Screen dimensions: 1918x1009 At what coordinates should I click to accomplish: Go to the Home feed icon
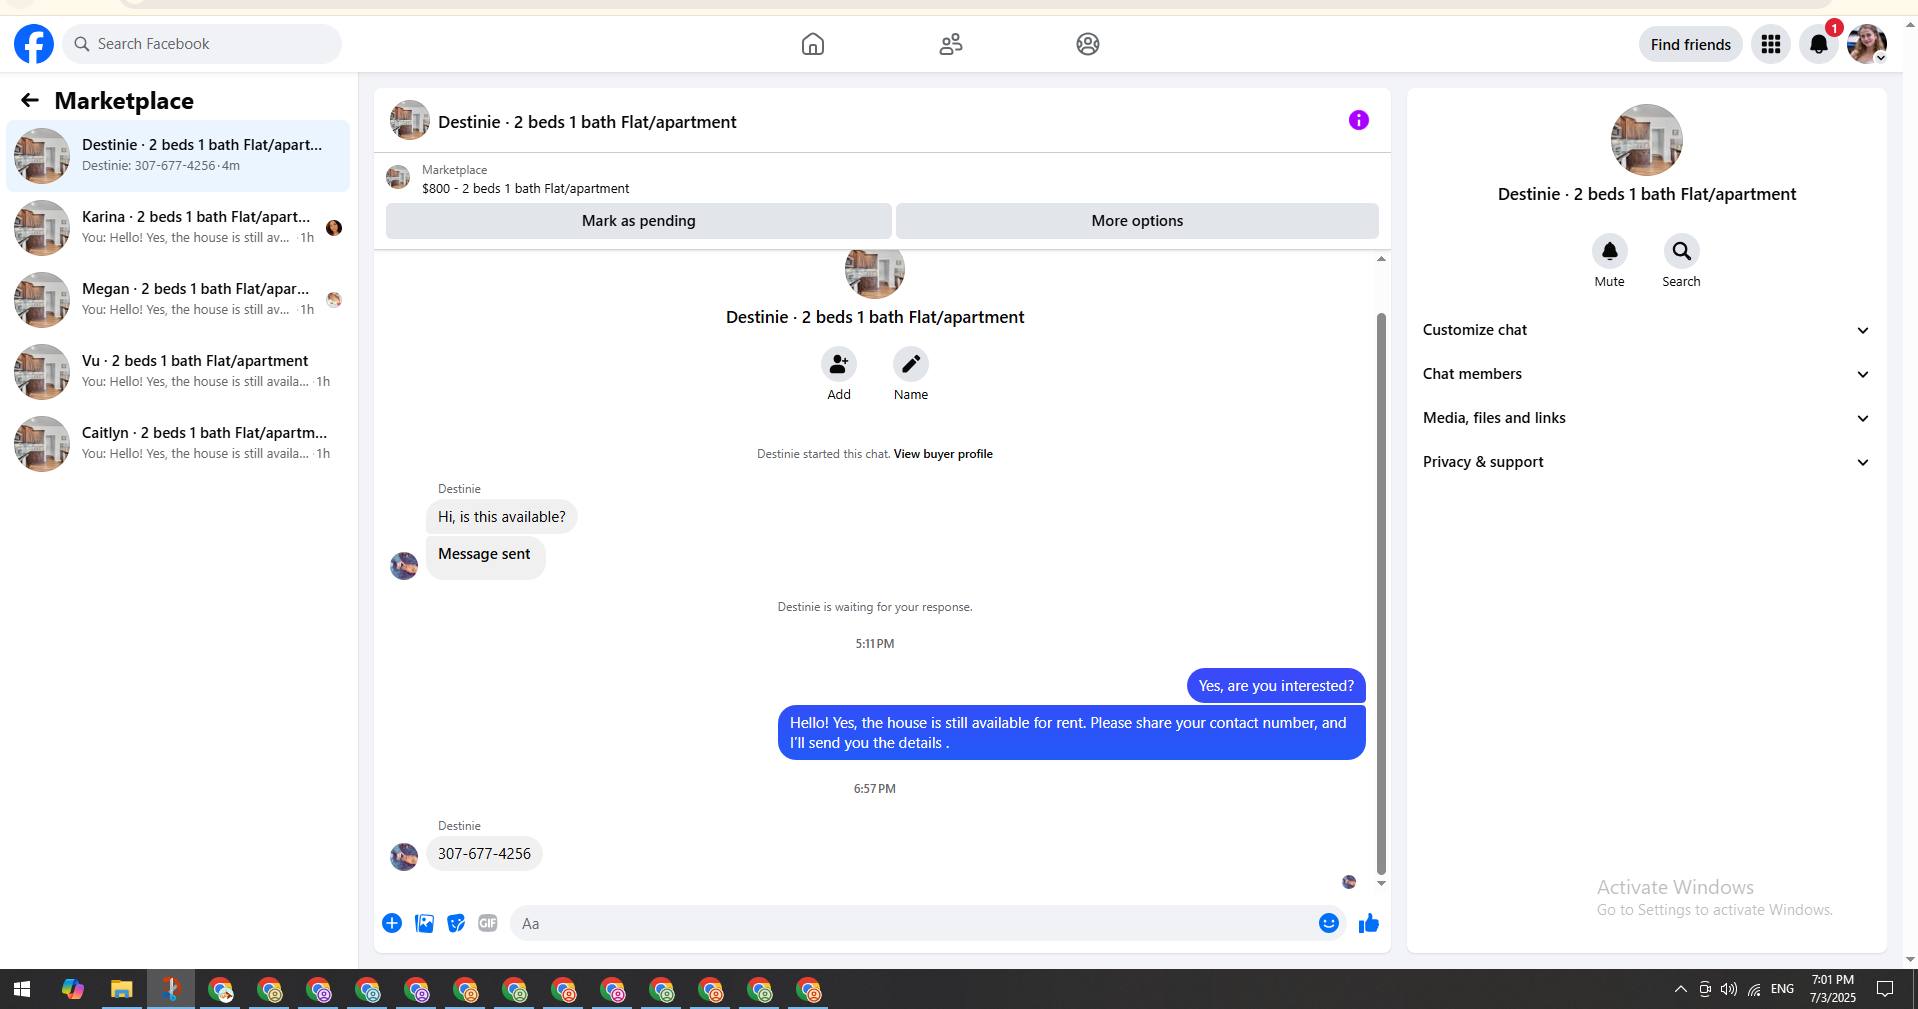[x=813, y=44]
